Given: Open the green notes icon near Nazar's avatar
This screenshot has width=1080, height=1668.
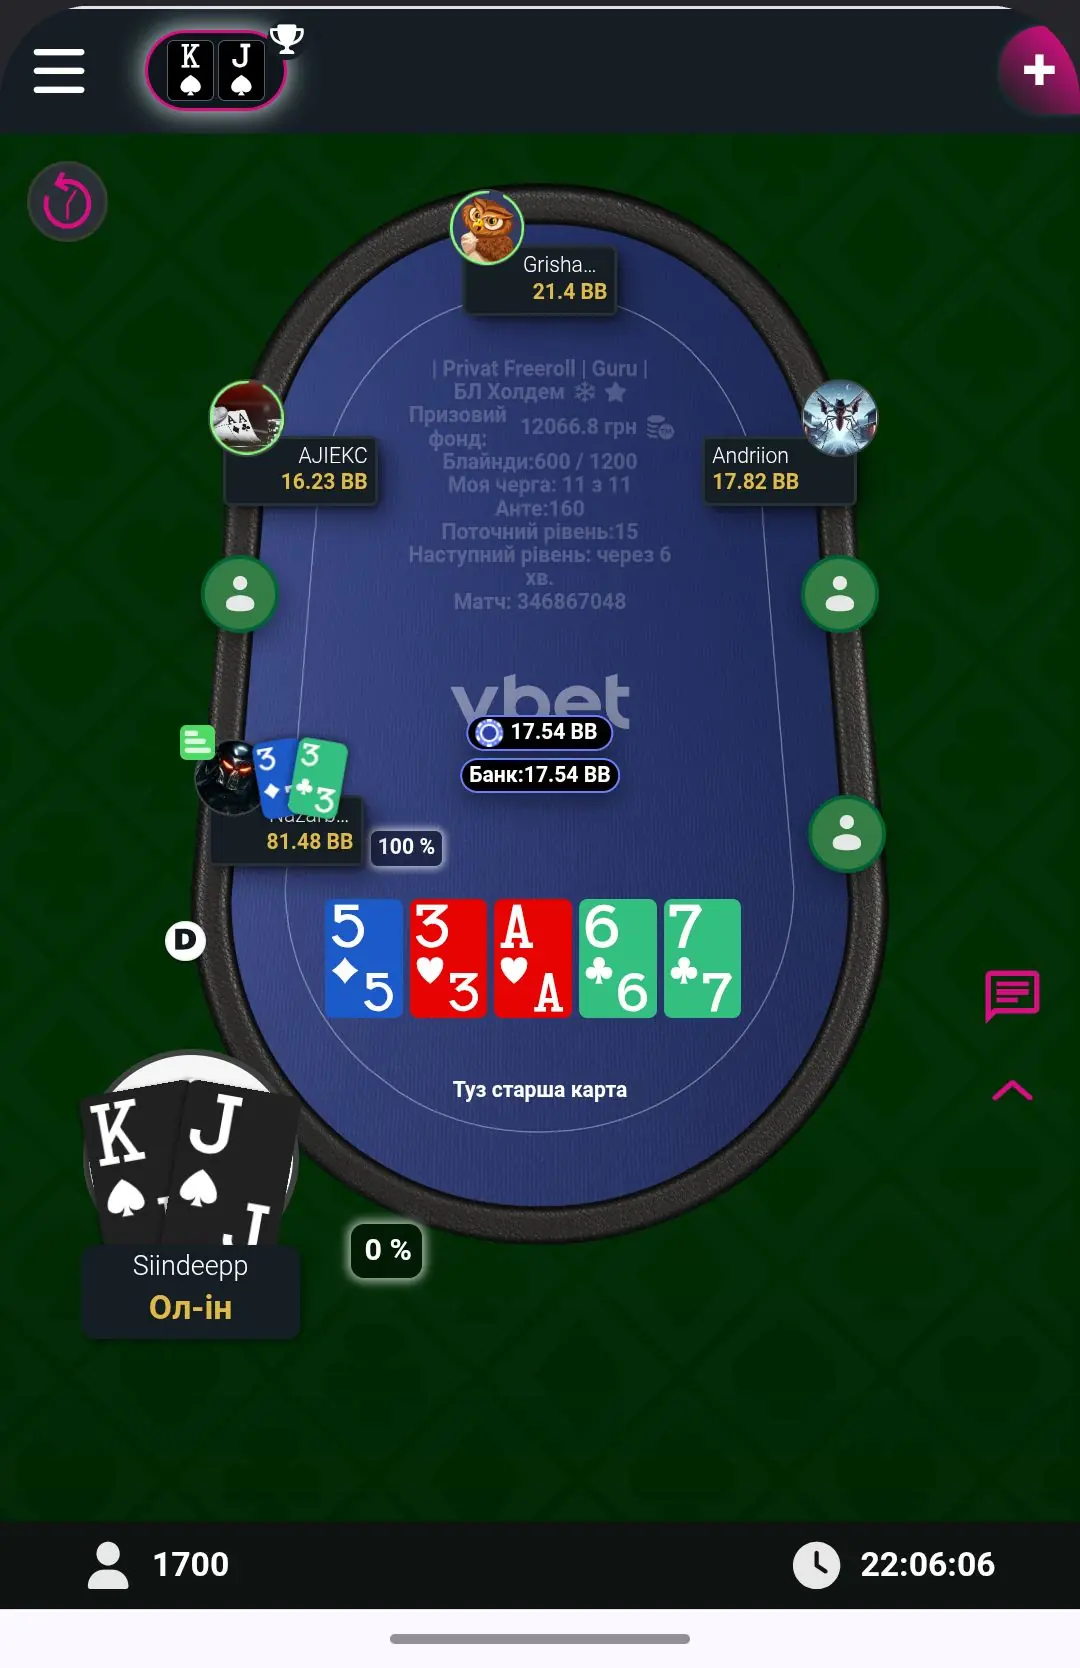Looking at the screenshot, I should pyautogui.click(x=197, y=742).
